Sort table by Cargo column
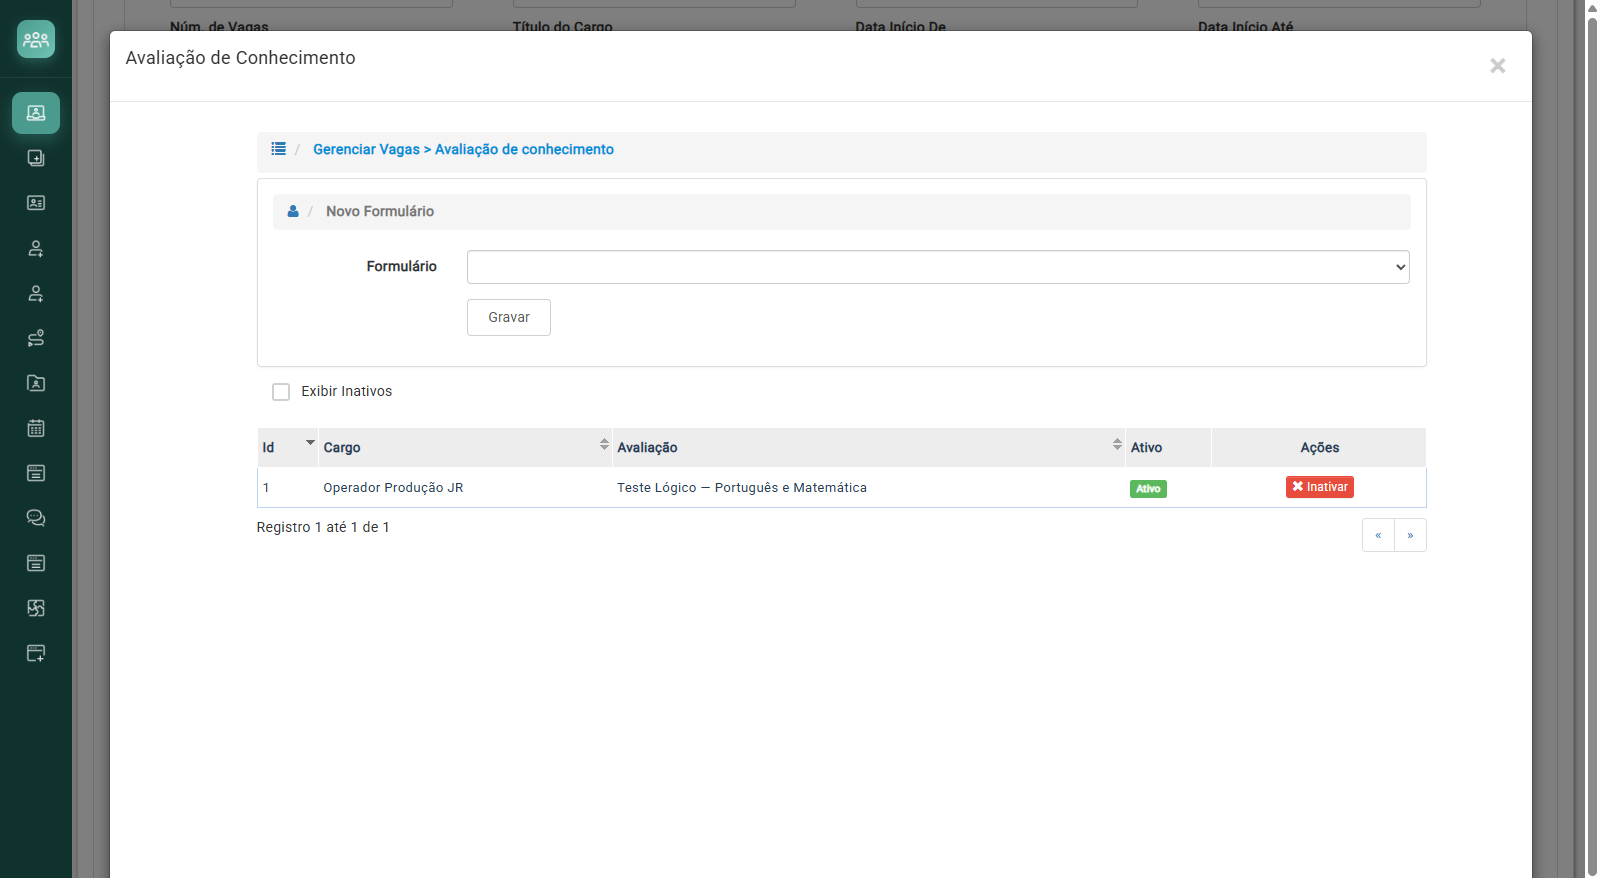The image size is (1600, 878). tap(466, 447)
